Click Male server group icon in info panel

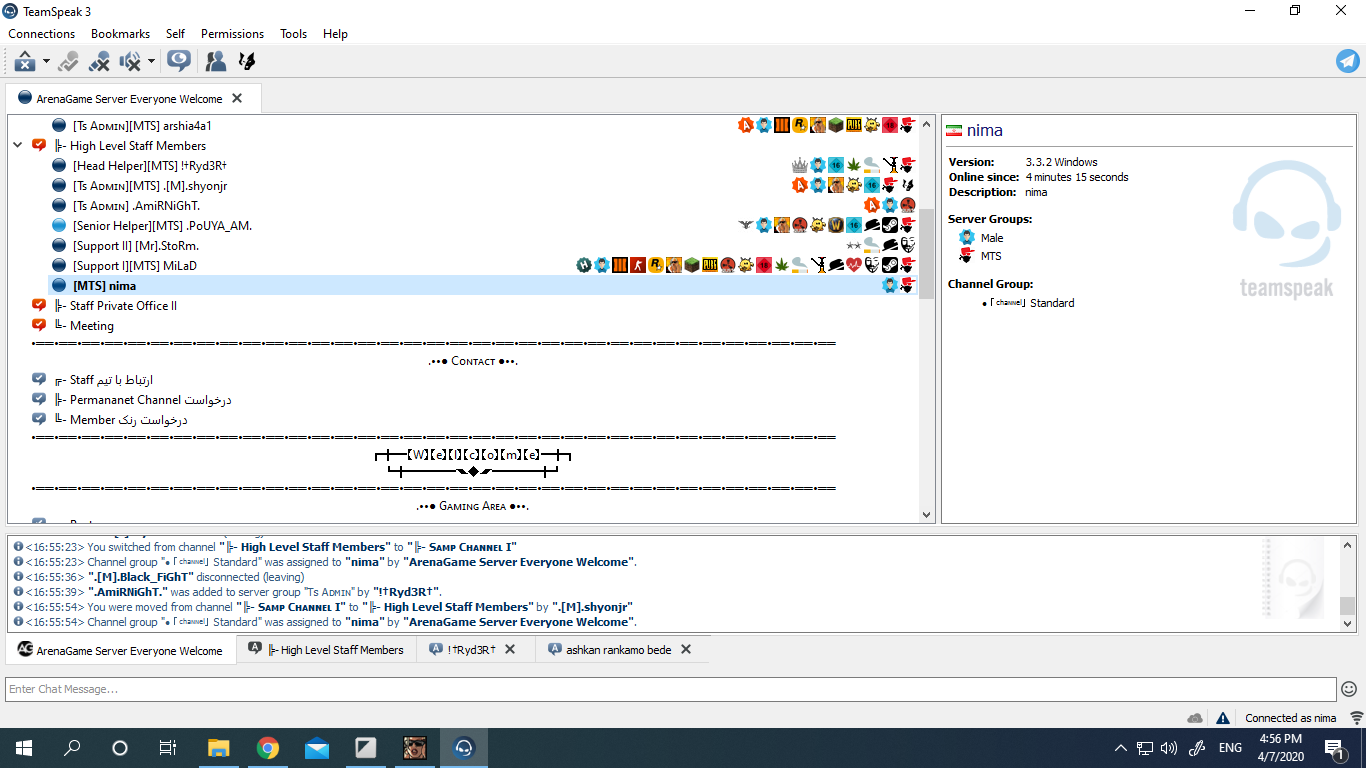click(x=966, y=238)
